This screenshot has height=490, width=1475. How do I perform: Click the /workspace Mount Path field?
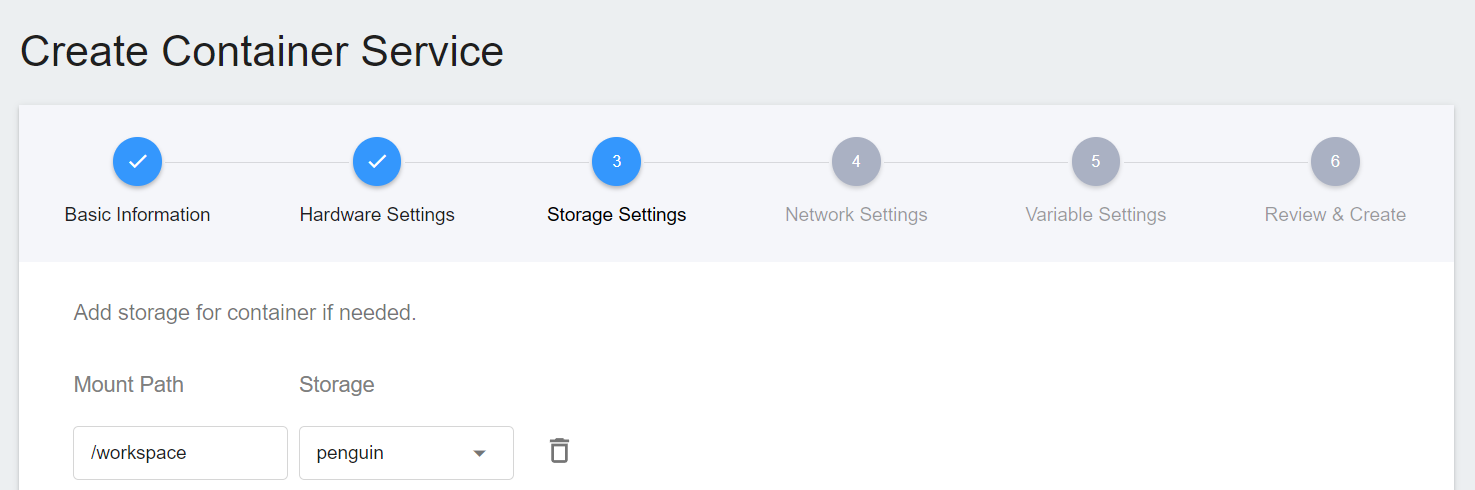(x=180, y=453)
